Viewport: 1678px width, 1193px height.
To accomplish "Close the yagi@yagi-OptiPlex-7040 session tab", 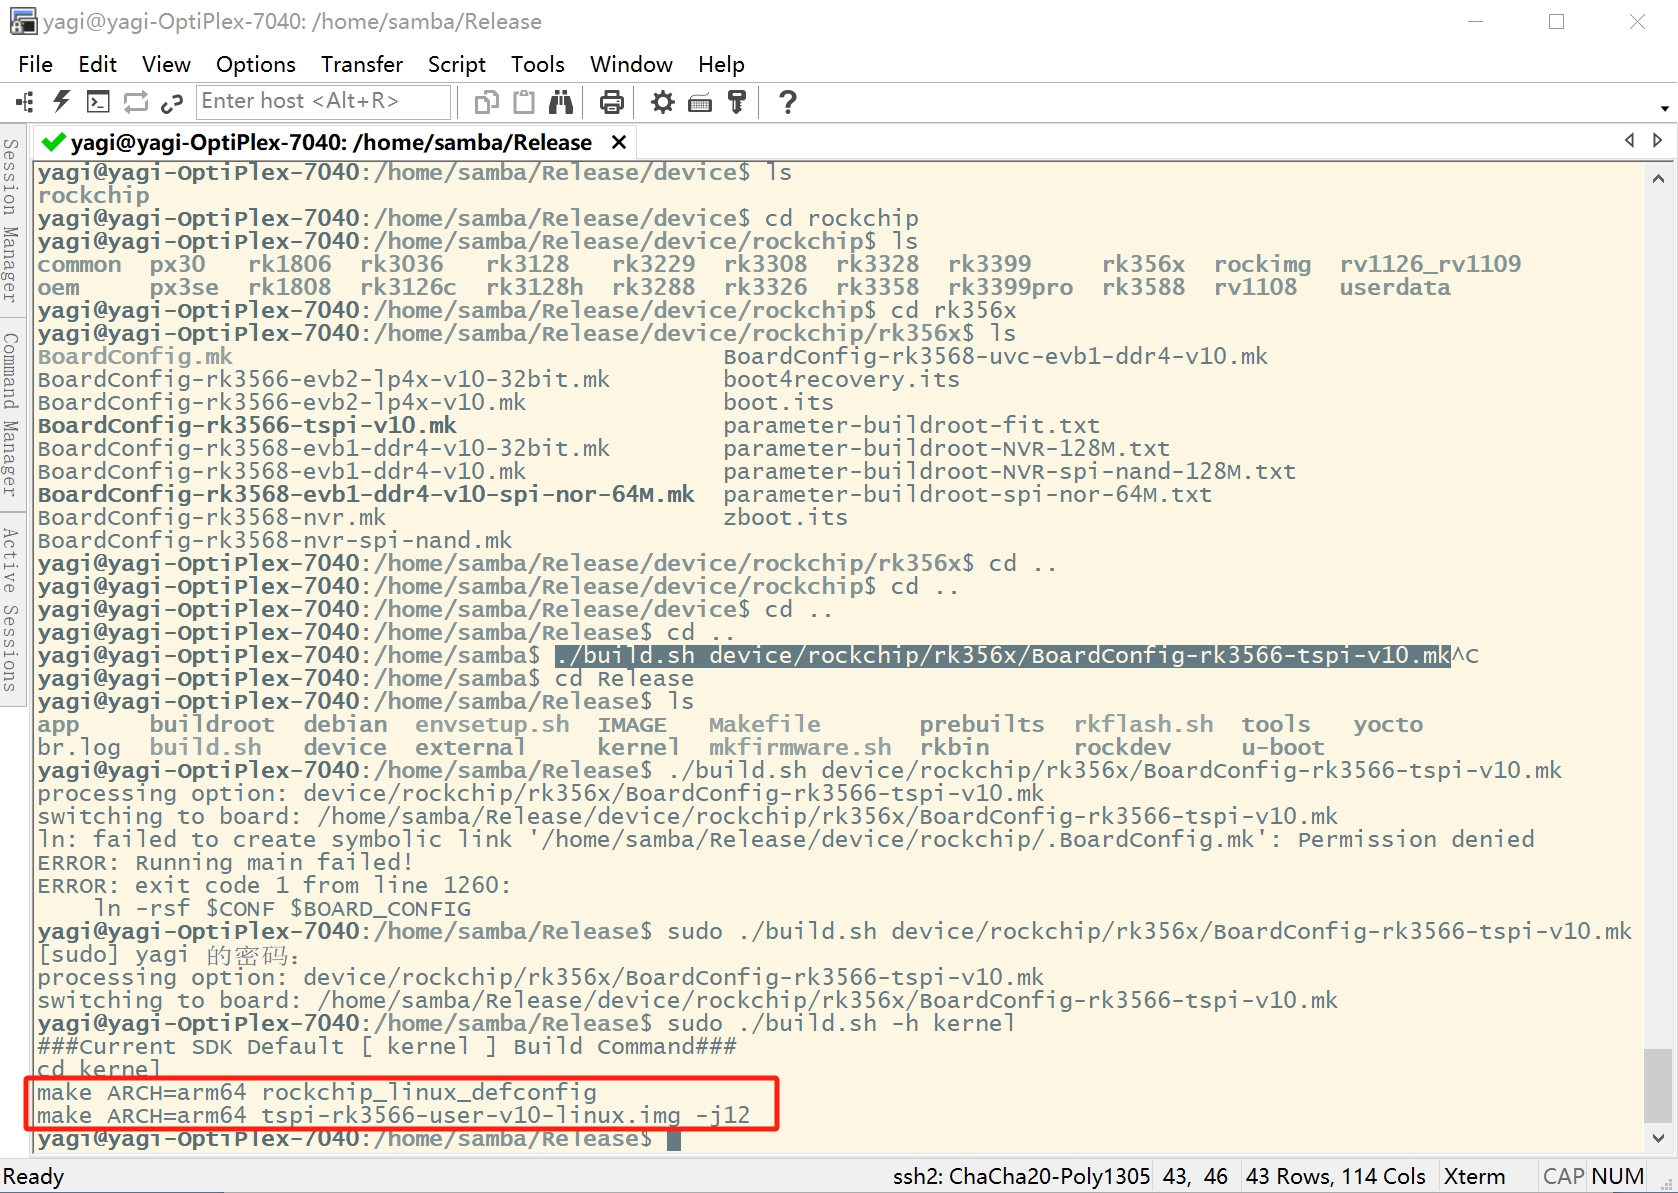I will point(619,143).
